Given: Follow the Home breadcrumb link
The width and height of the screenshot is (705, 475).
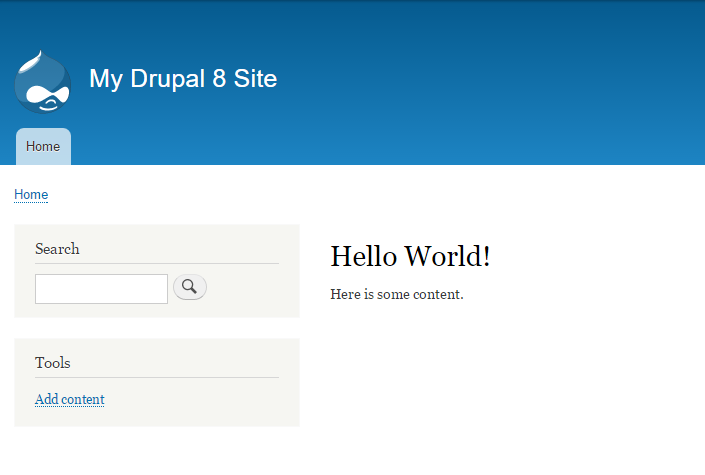Looking at the screenshot, I should coord(31,194).
